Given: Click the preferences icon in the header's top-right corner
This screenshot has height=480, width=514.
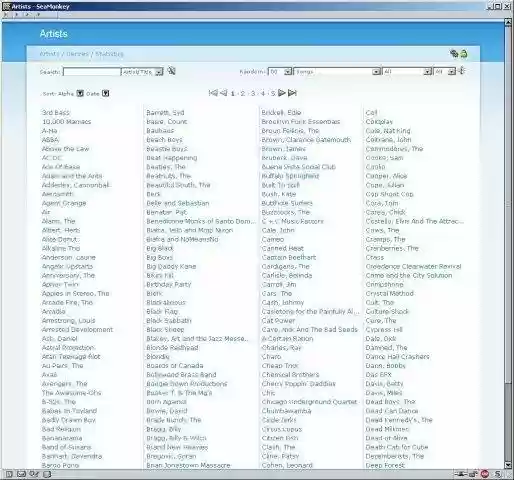Looking at the screenshot, I should click(x=454, y=53).
